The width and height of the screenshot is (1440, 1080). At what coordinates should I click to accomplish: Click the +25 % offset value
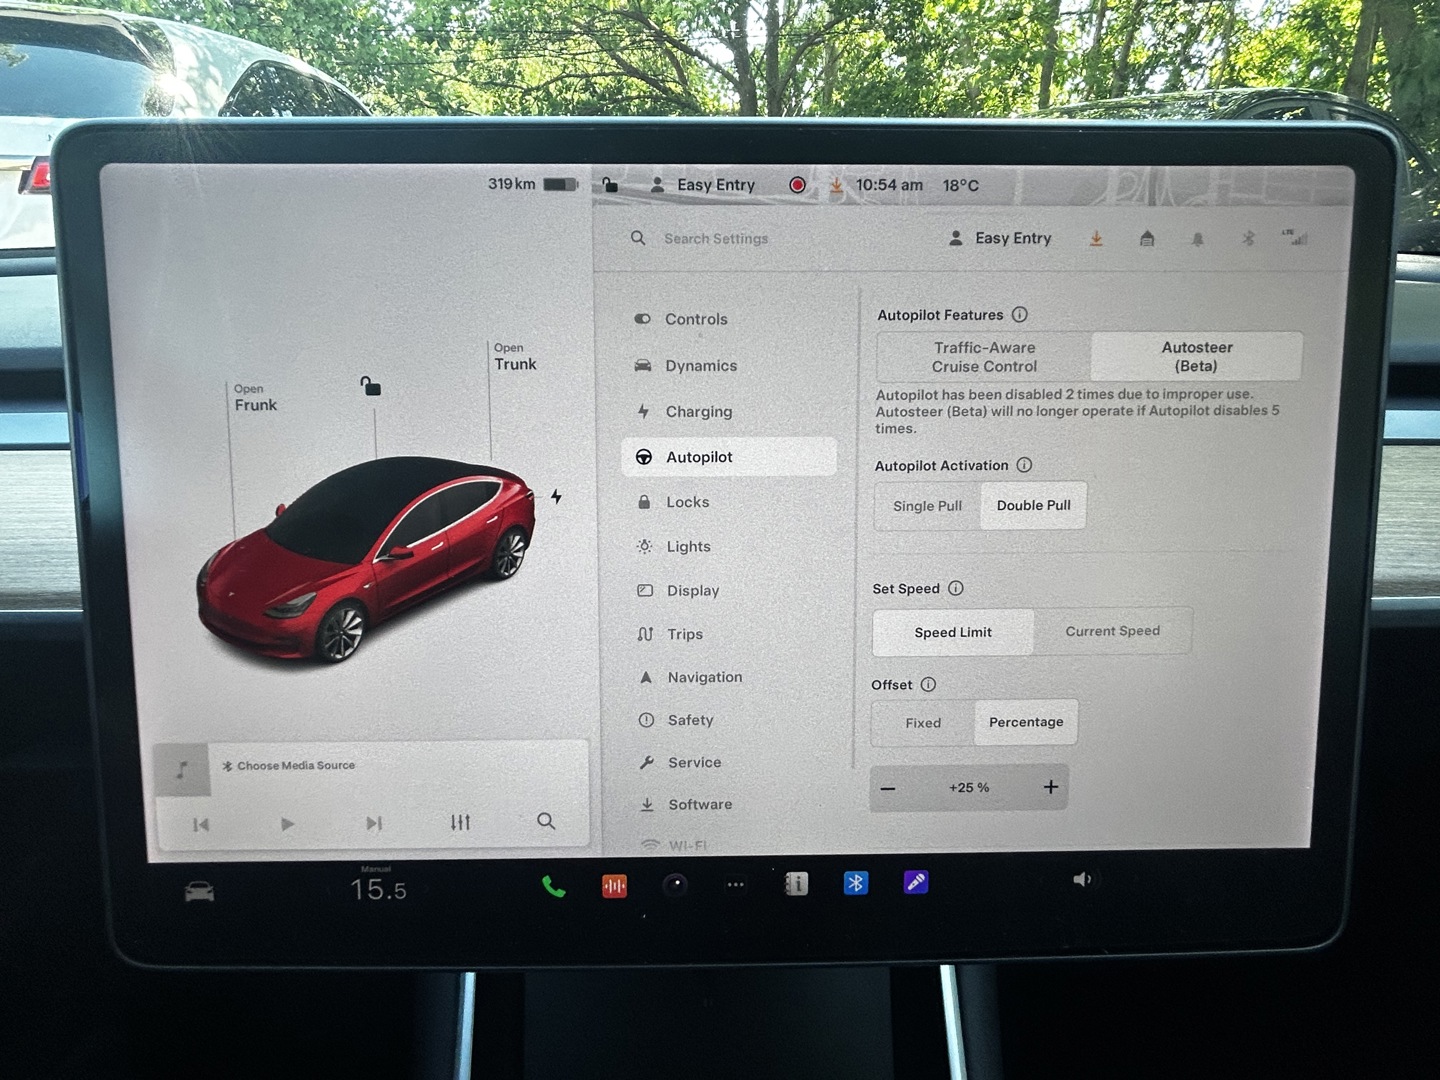[969, 788]
